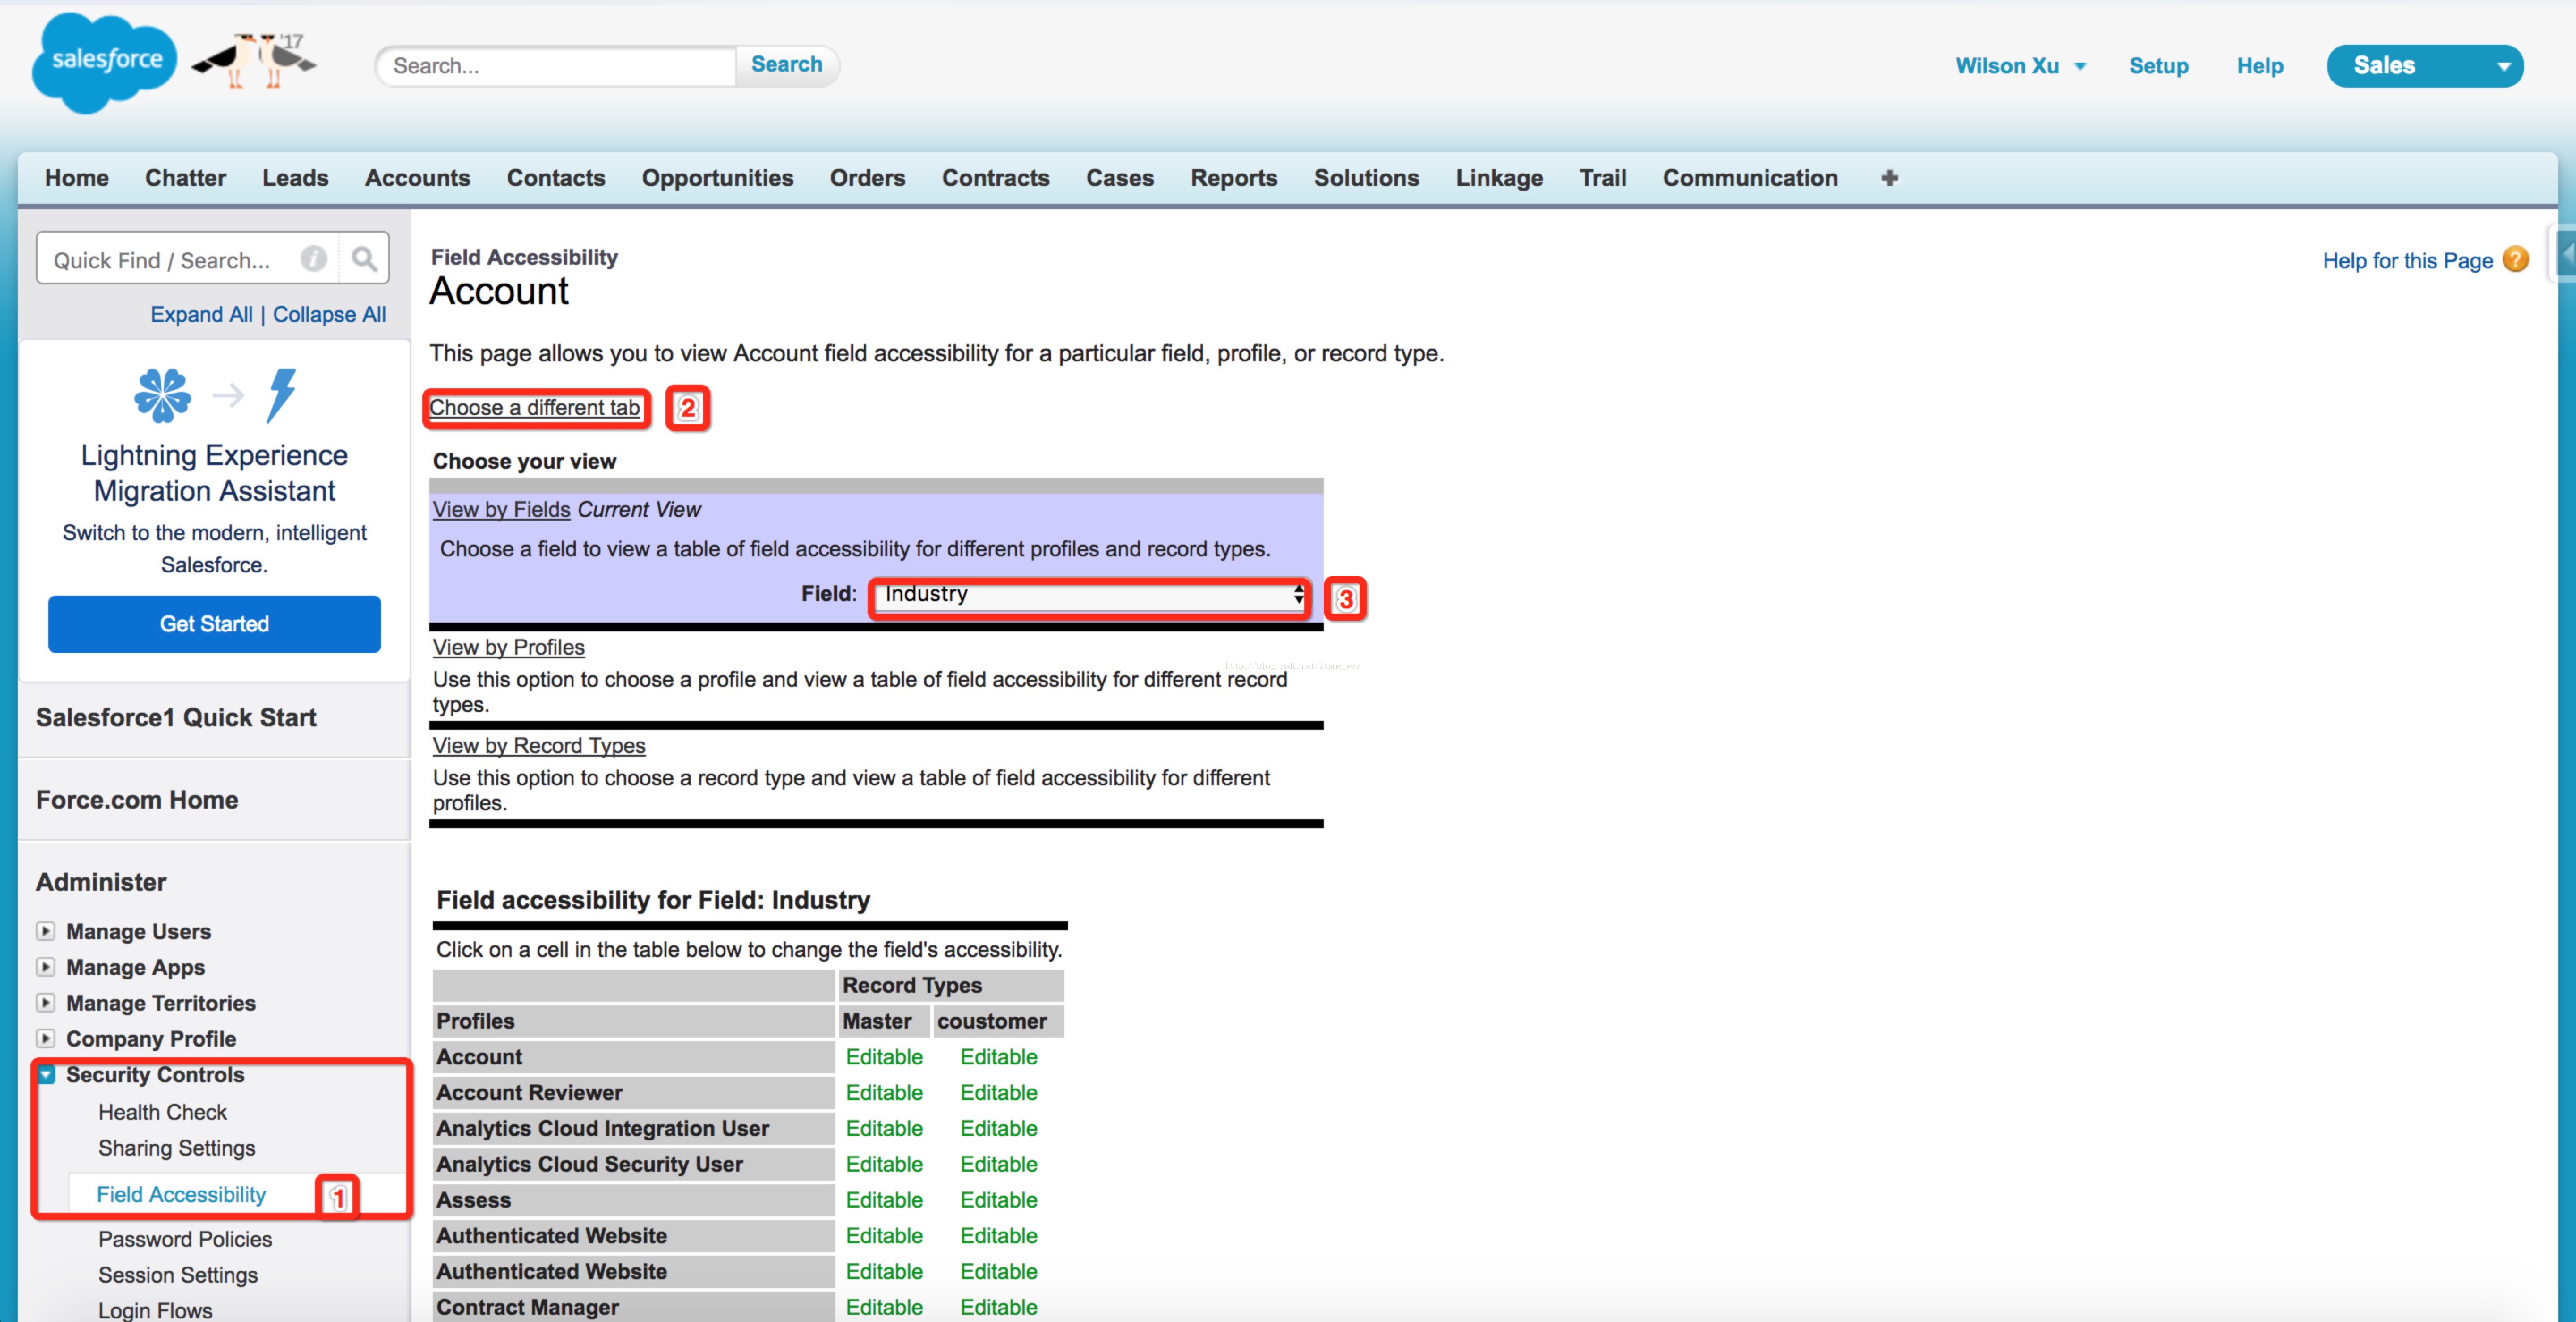Click the plus icon for all tabs

(1889, 178)
